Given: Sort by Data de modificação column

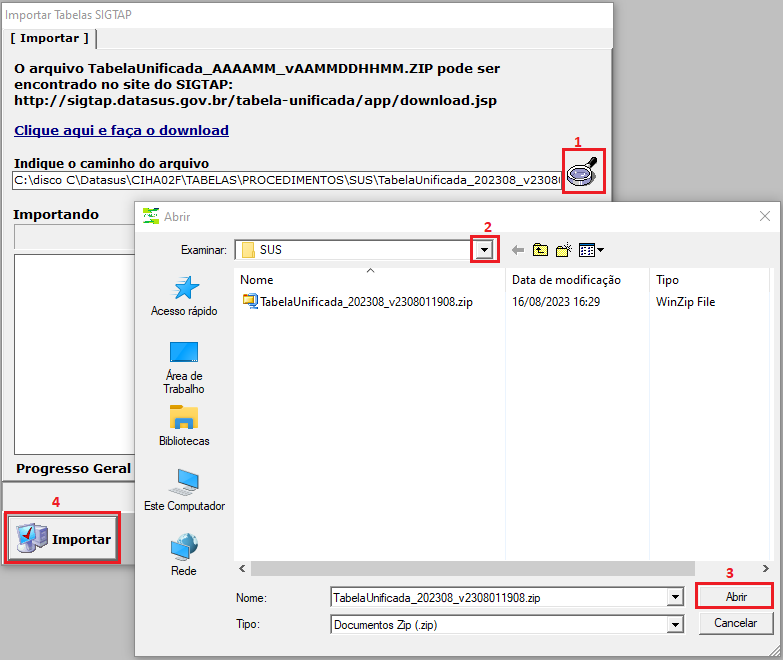Looking at the screenshot, I should [x=566, y=280].
